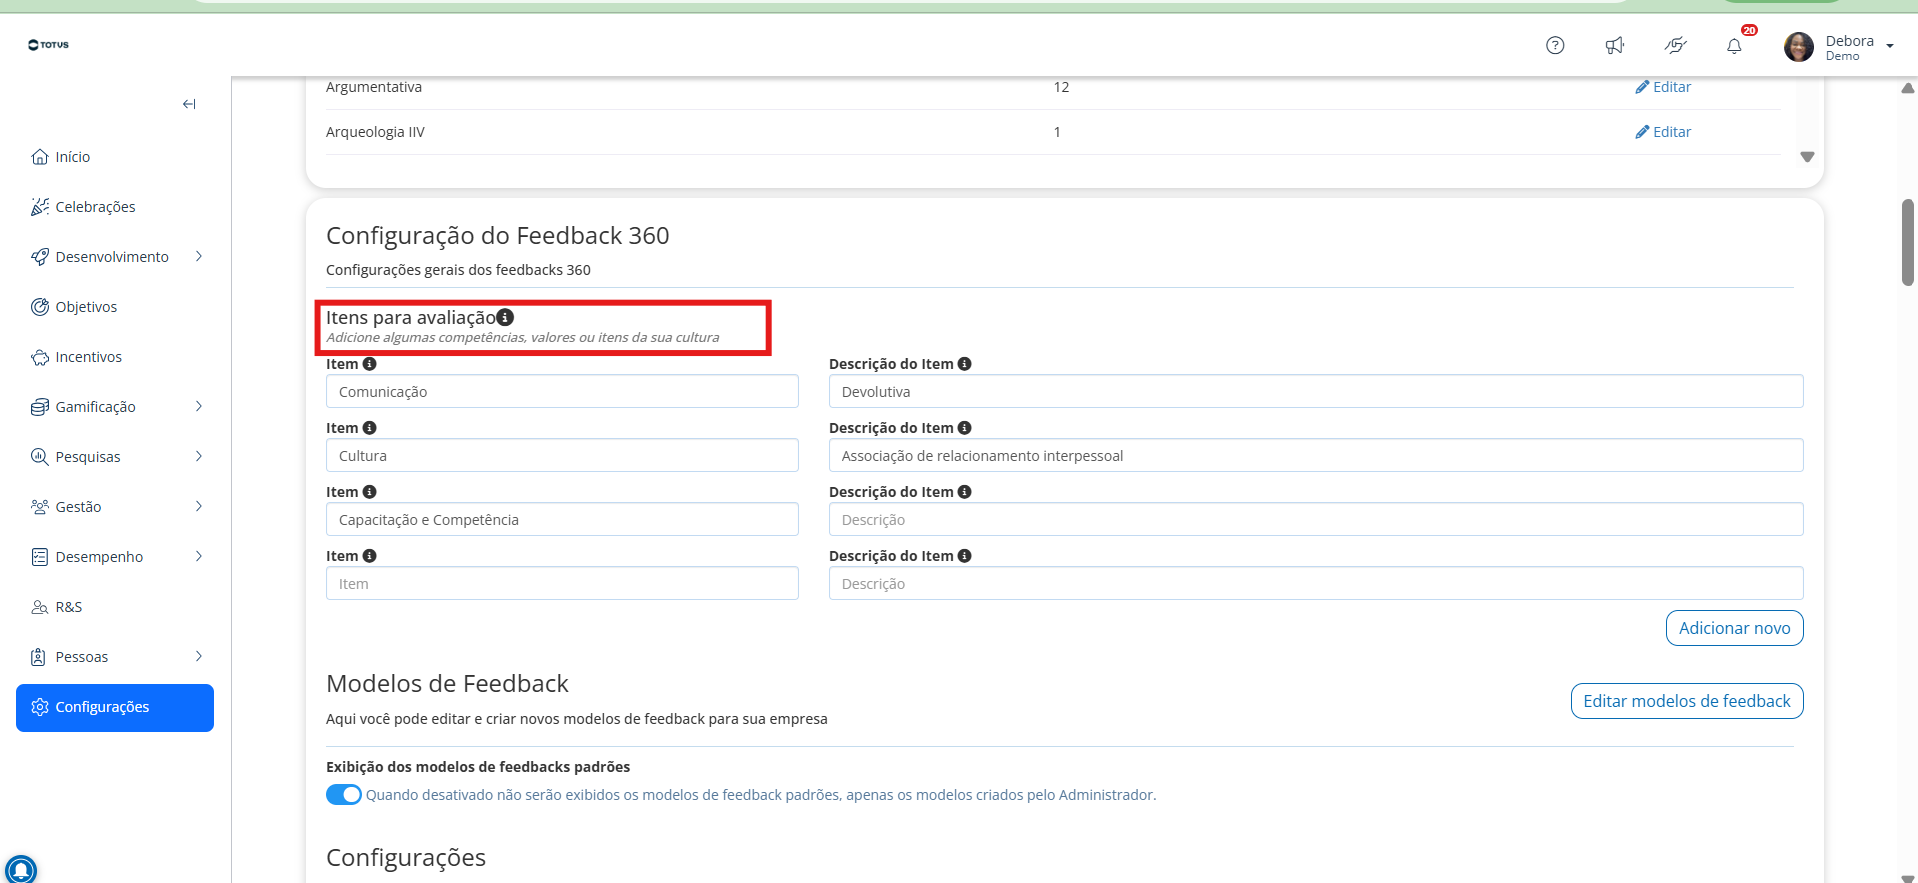This screenshot has height=883, width=1918.
Task: Expand the Pessoas chevron
Action: coord(199,657)
